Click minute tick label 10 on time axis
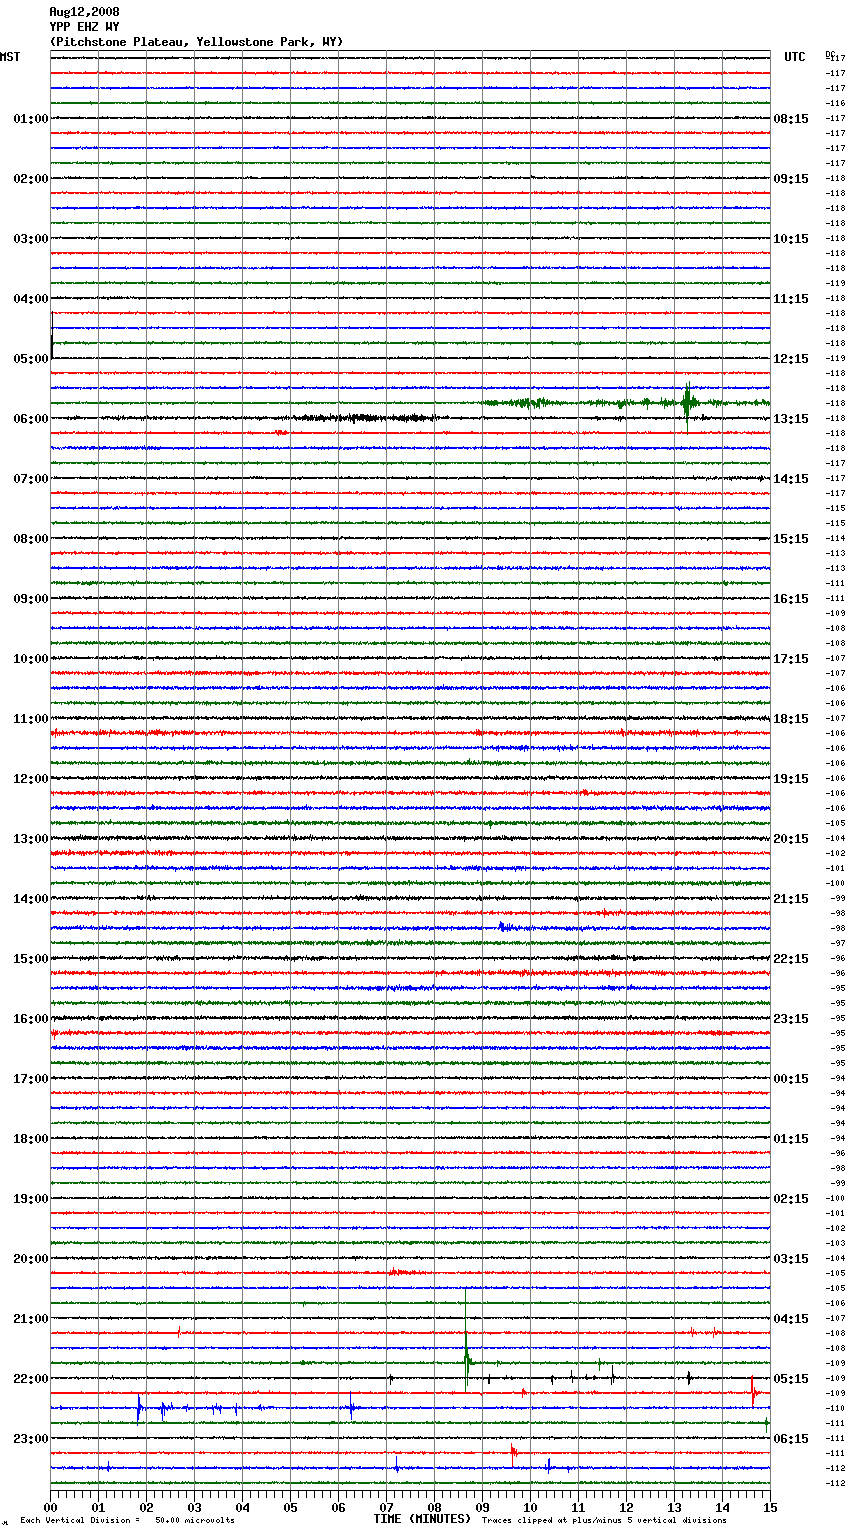850x1534 pixels. coord(530,1507)
